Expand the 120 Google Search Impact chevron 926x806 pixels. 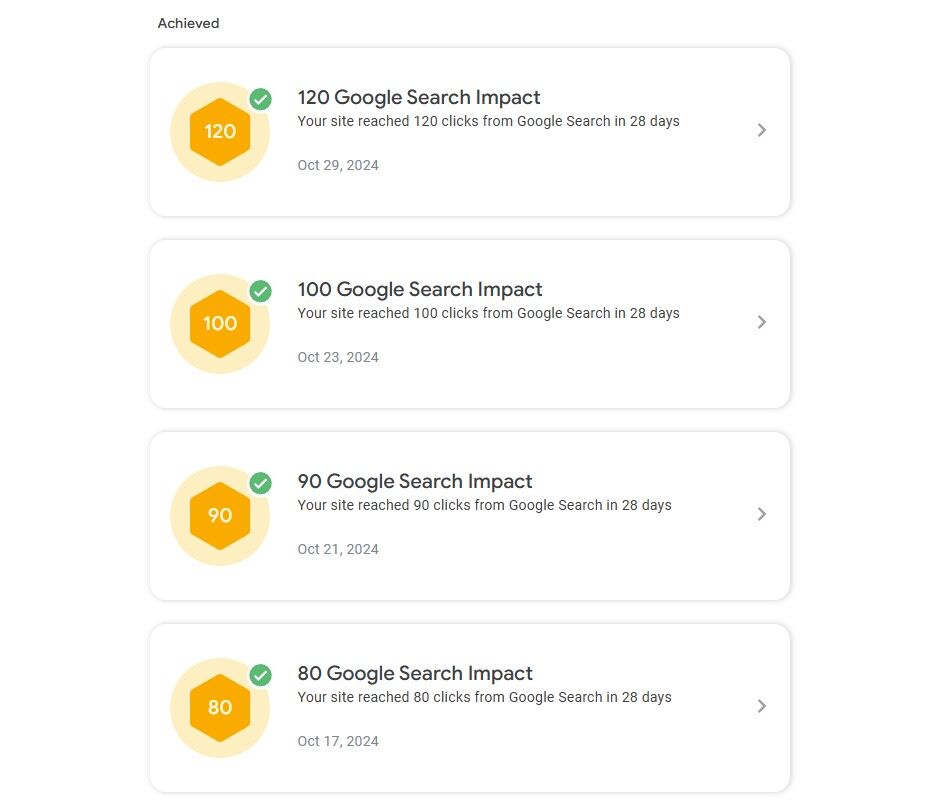click(762, 130)
